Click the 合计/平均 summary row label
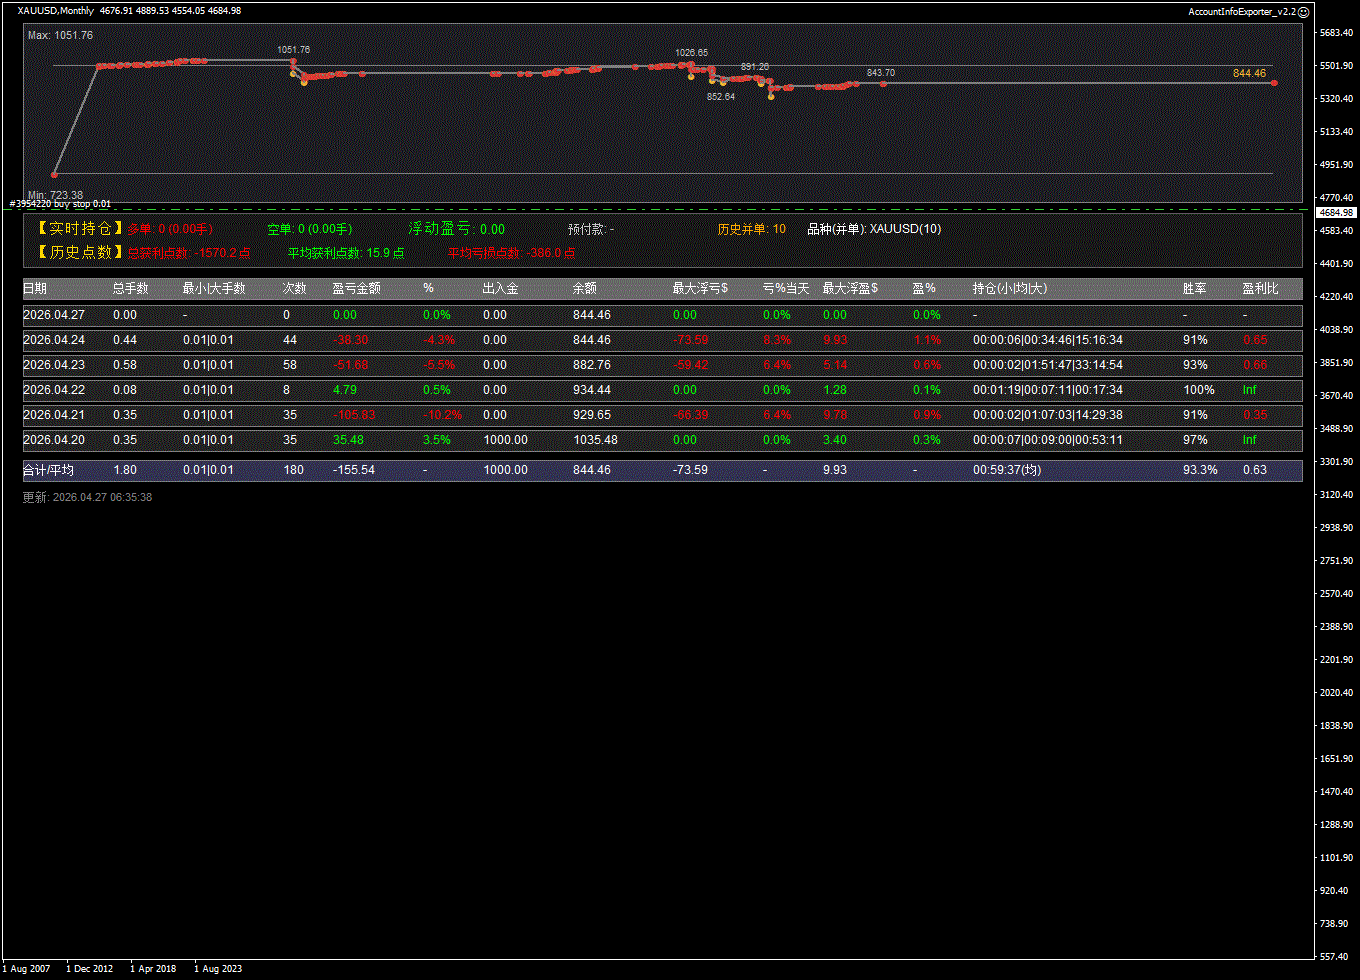The width and height of the screenshot is (1360, 980). (x=48, y=470)
